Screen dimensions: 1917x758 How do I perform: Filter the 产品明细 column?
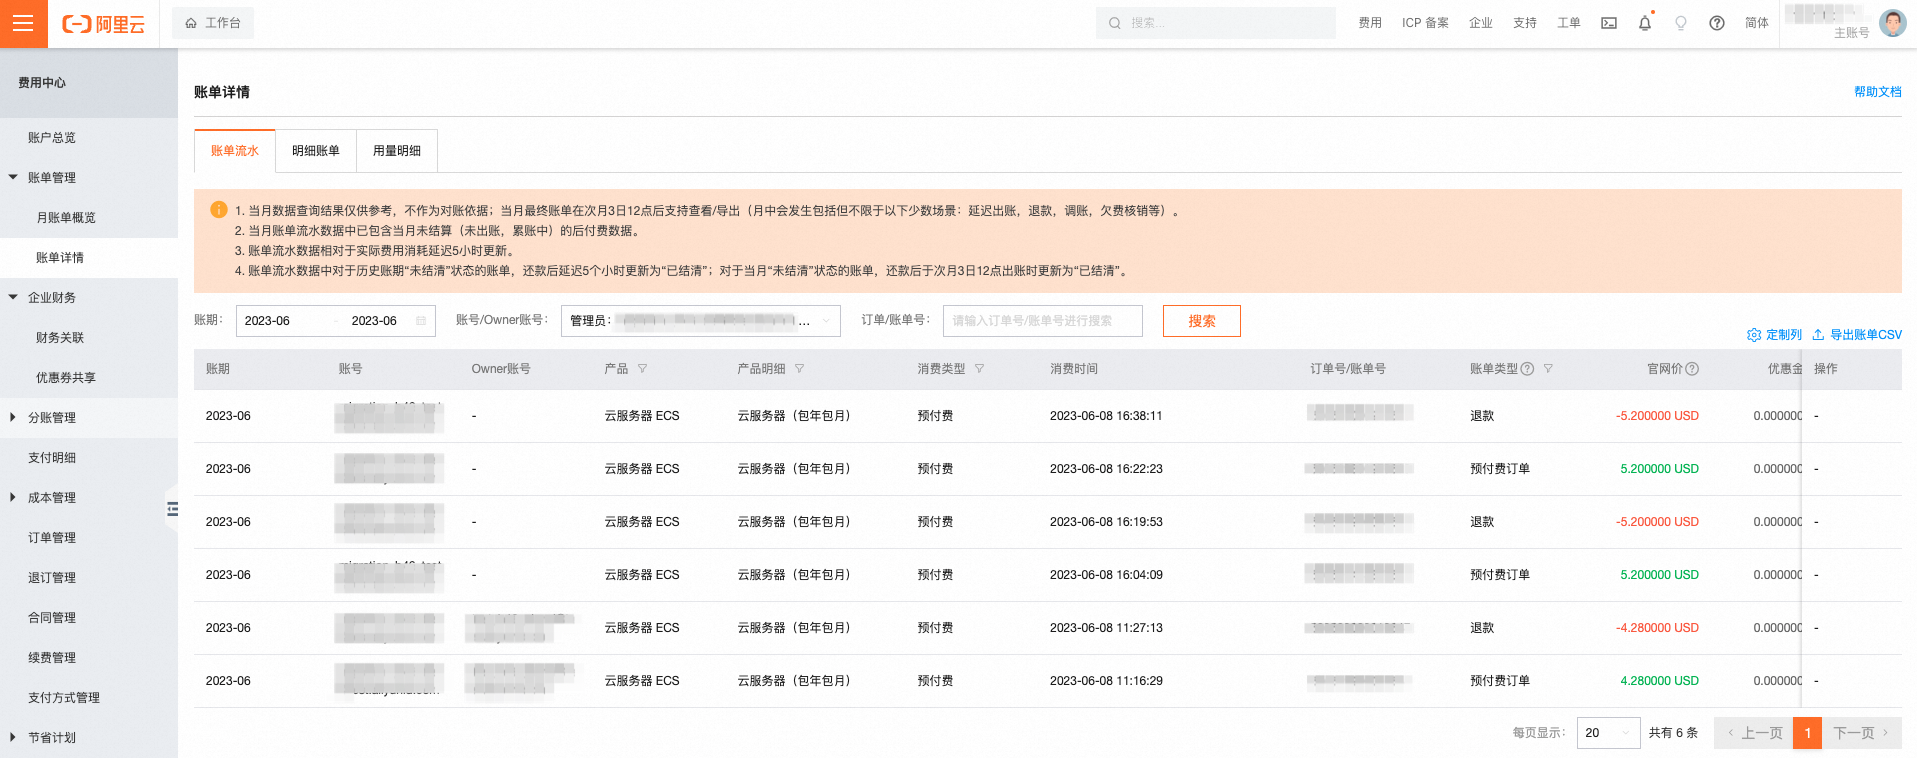pyautogui.click(x=799, y=369)
